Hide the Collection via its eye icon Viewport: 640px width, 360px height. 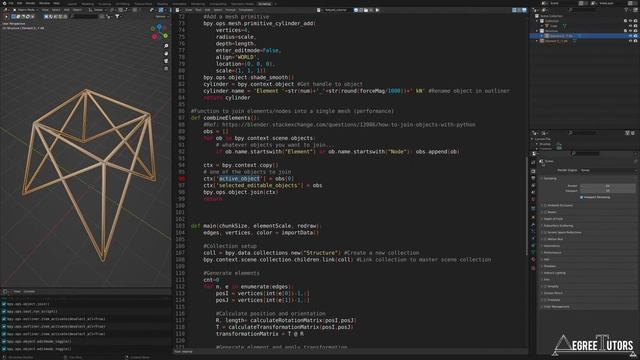(630, 20)
